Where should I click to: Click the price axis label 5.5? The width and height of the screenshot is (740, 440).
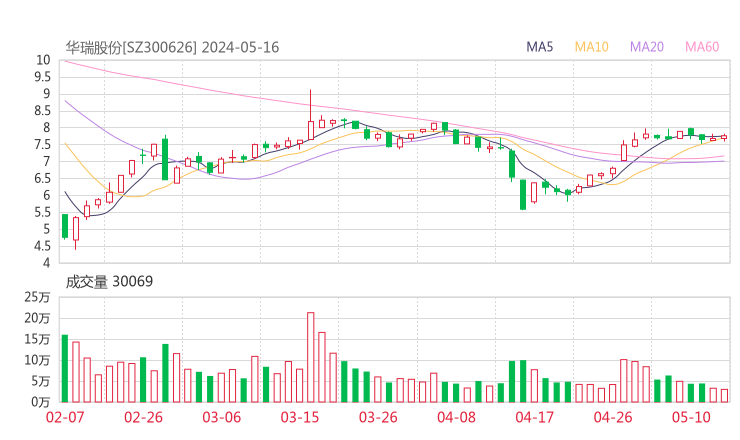[x=42, y=212]
